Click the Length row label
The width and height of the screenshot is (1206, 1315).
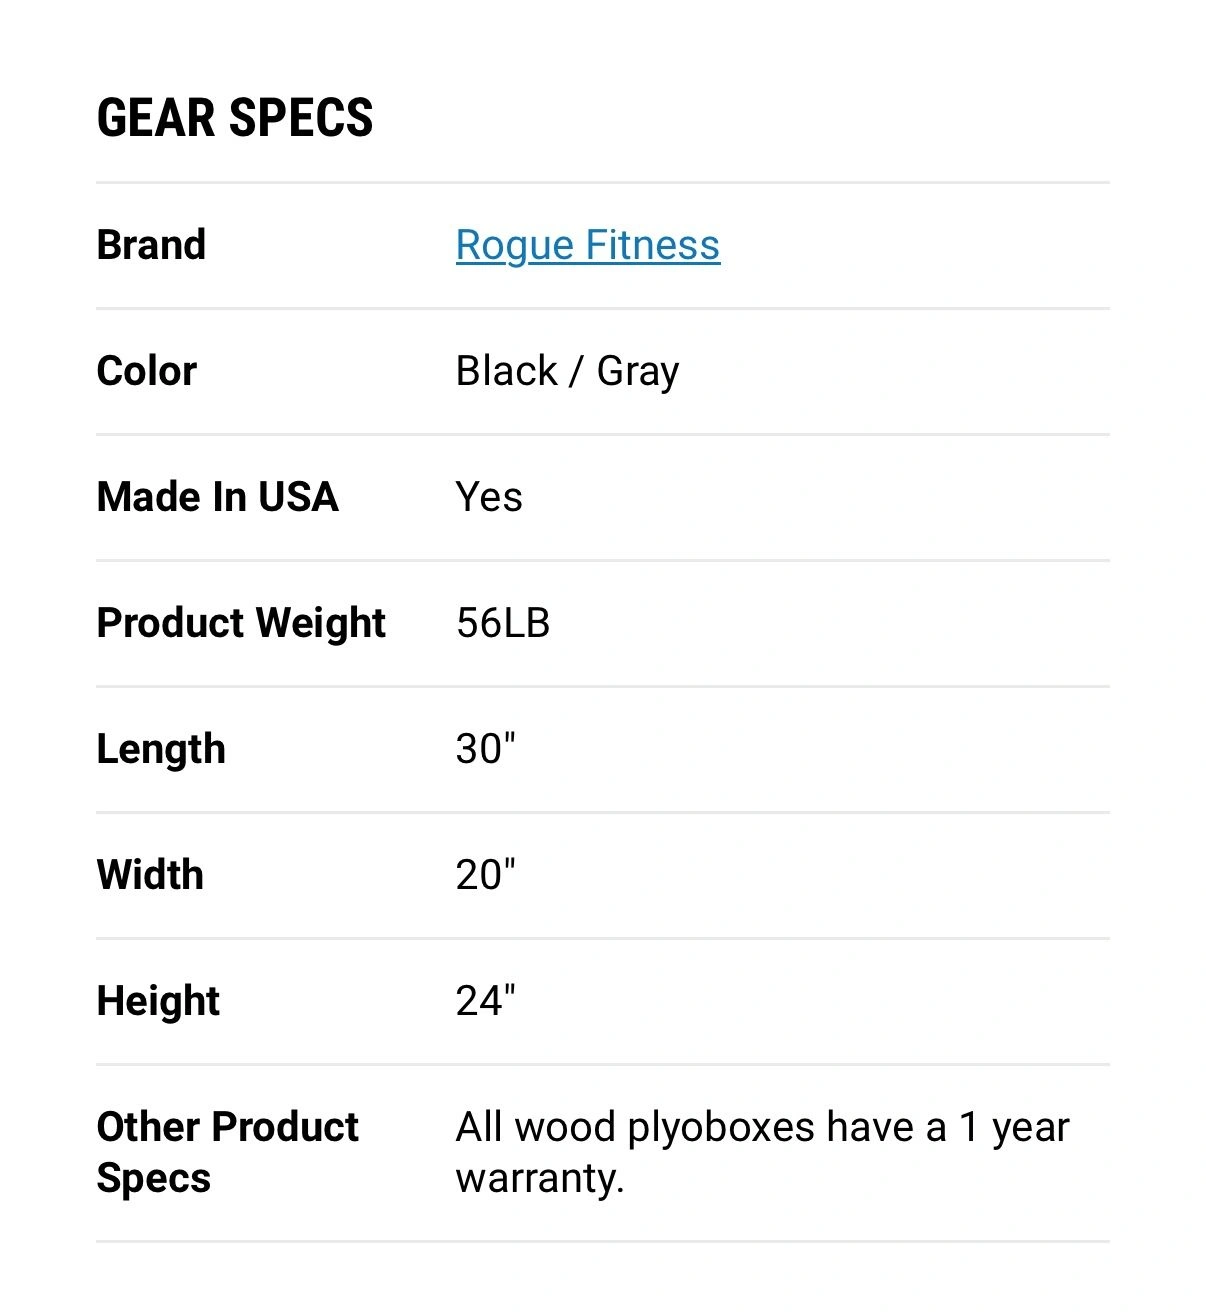tap(161, 749)
